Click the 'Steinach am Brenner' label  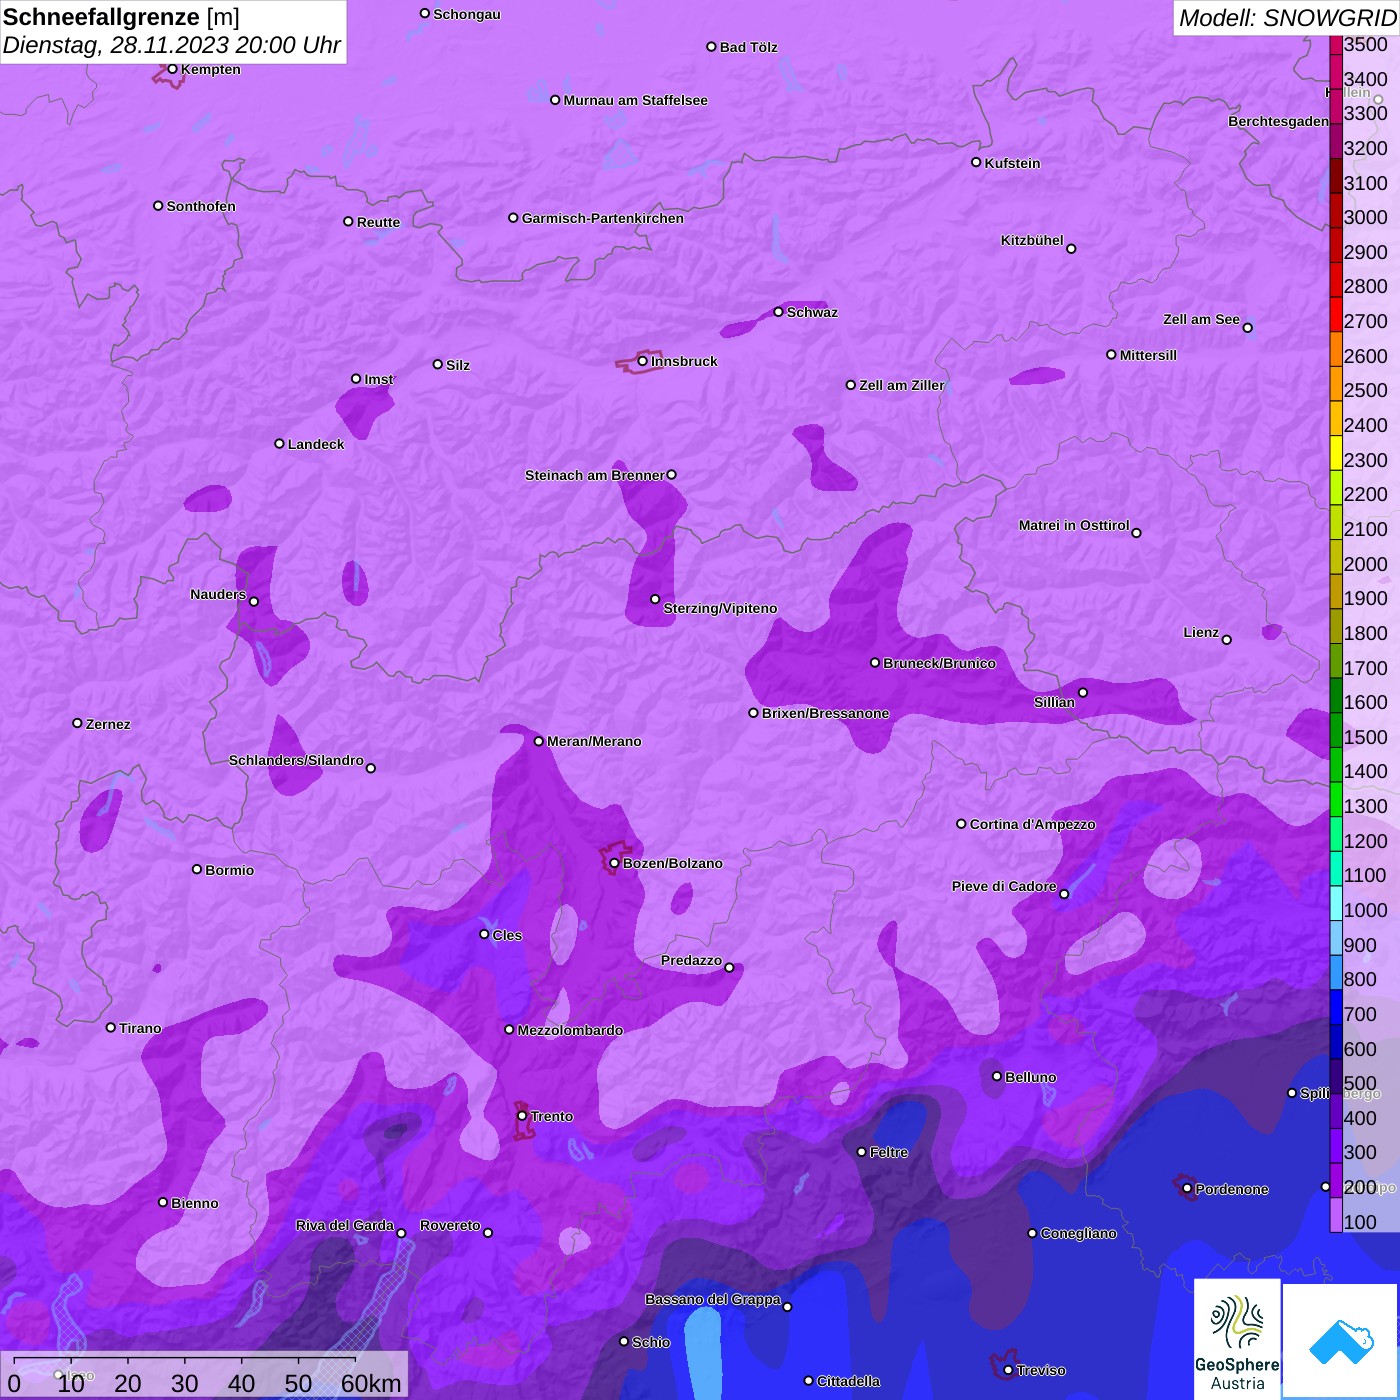[x=595, y=475]
